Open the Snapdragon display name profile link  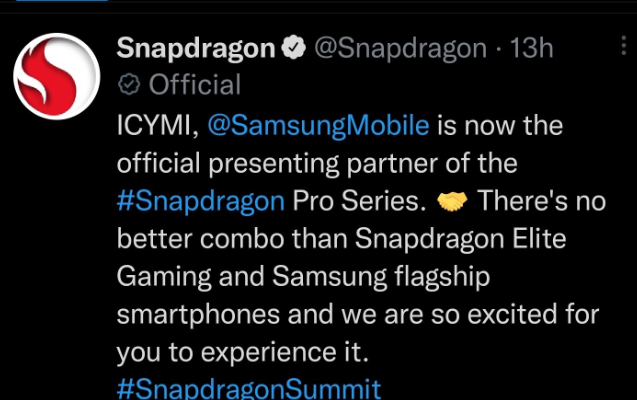195,48
